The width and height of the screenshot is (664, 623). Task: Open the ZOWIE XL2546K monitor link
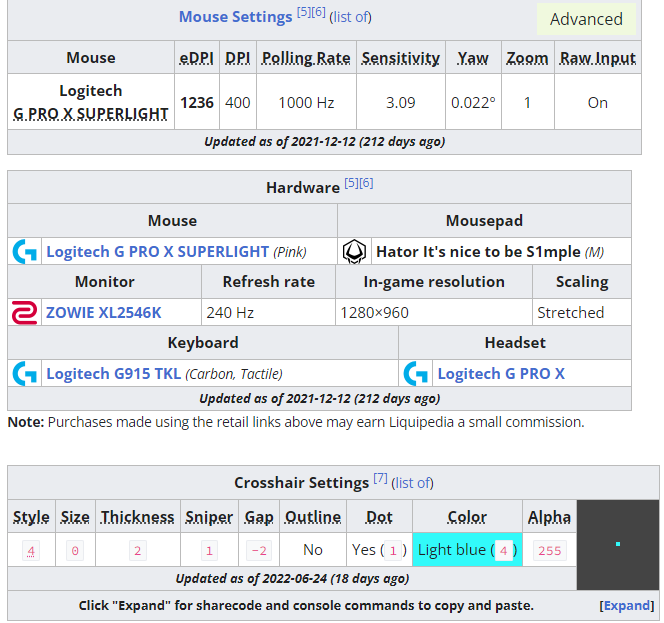click(x=103, y=312)
